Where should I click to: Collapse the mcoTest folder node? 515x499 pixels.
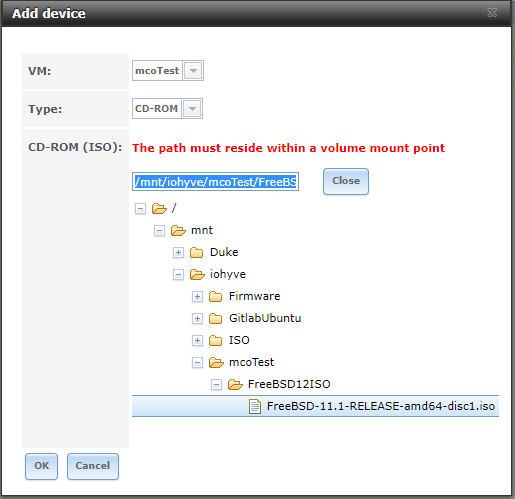(197, 363)
